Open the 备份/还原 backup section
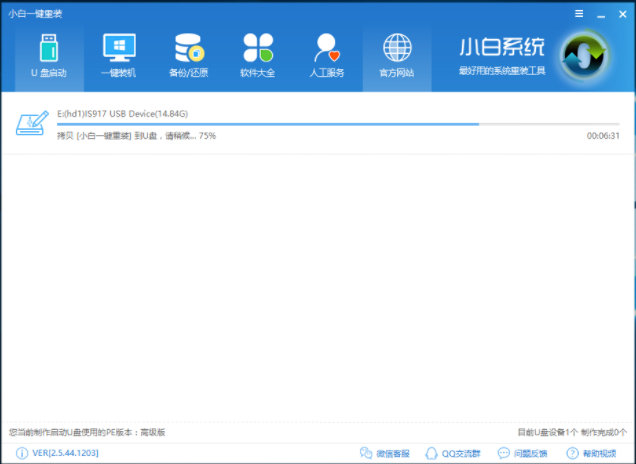The height and width of the screenshot is (464, 636). (x=187, y=55)
